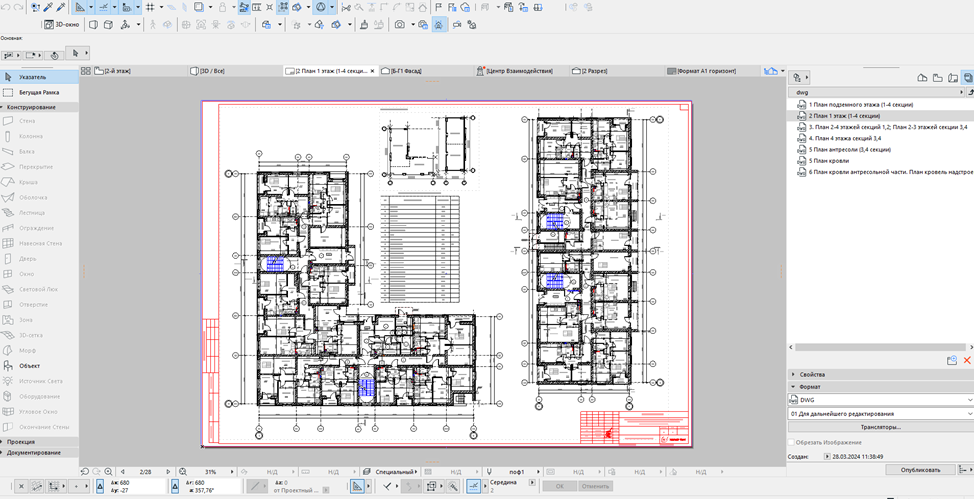Activate the Объект object tool
974x499 pixels.
point(39,366)
